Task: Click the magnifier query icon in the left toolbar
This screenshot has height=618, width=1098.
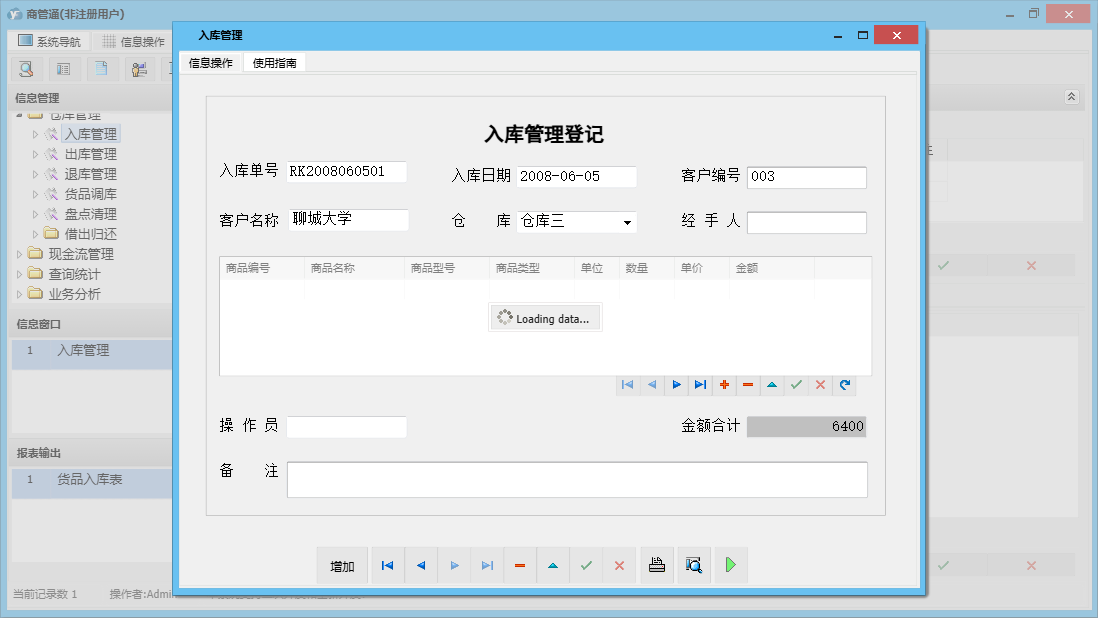Action: click(25, 68)
